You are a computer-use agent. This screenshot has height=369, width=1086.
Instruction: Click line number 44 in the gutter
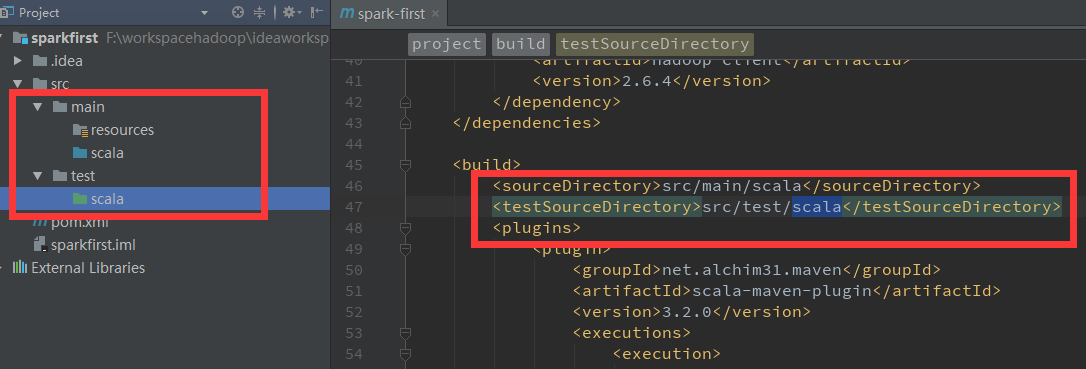point(353,144)
